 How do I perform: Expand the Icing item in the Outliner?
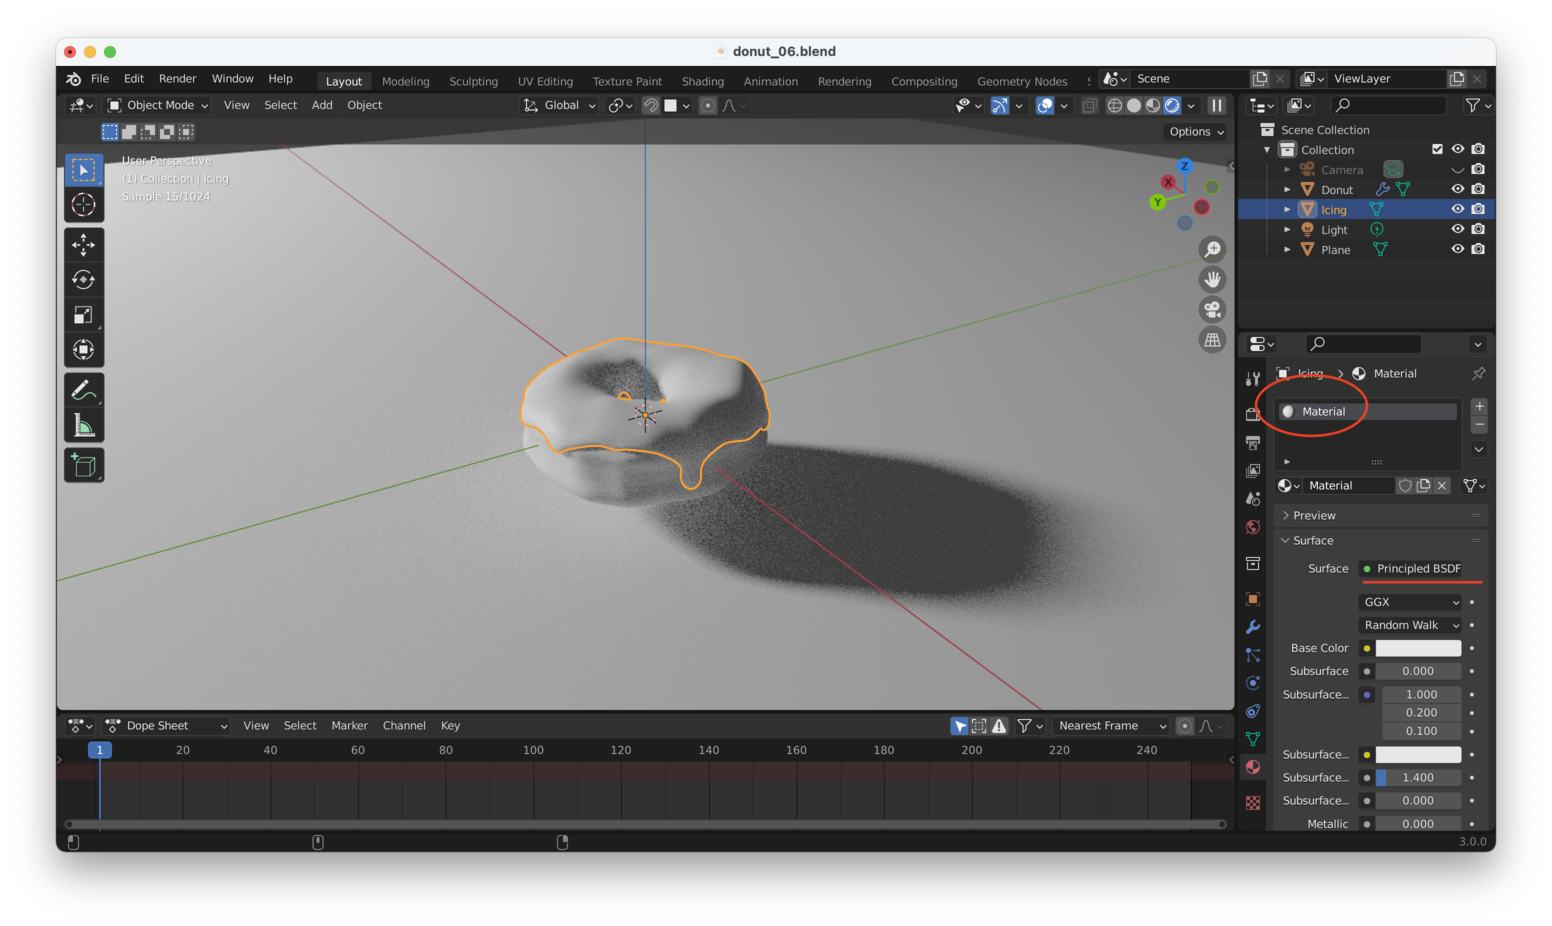click(1287, 209)
